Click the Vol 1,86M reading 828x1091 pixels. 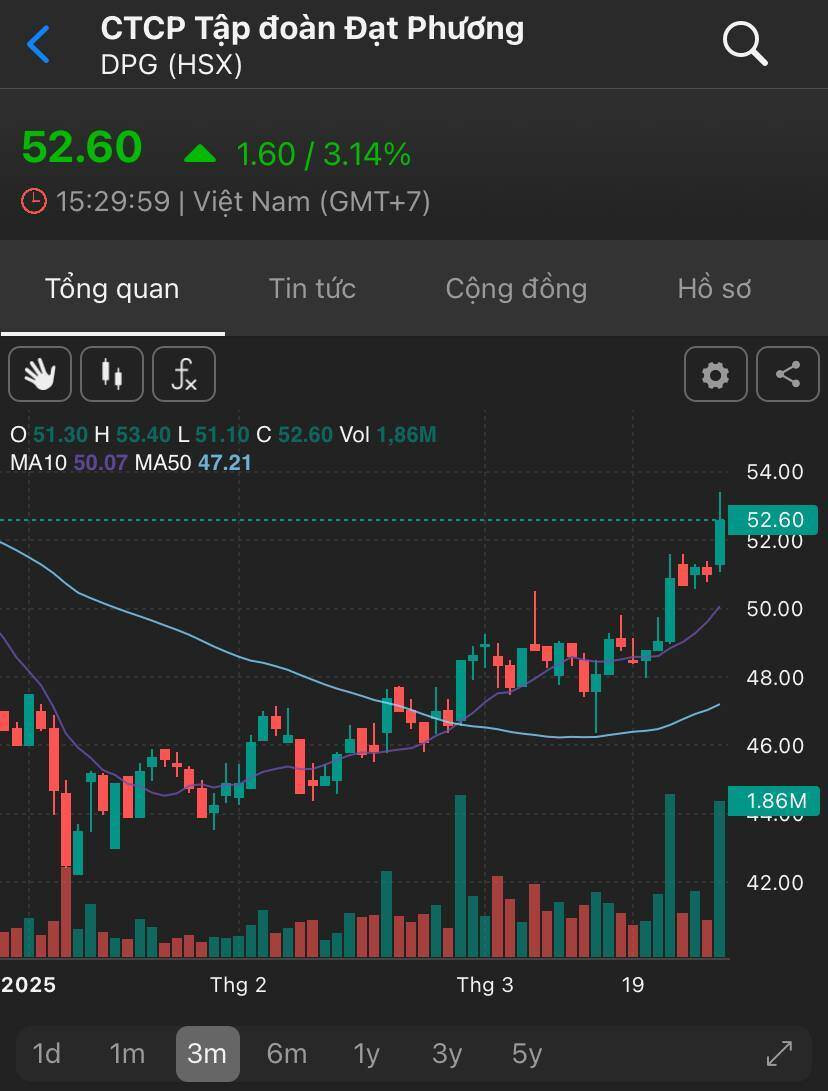click(388, 435)
